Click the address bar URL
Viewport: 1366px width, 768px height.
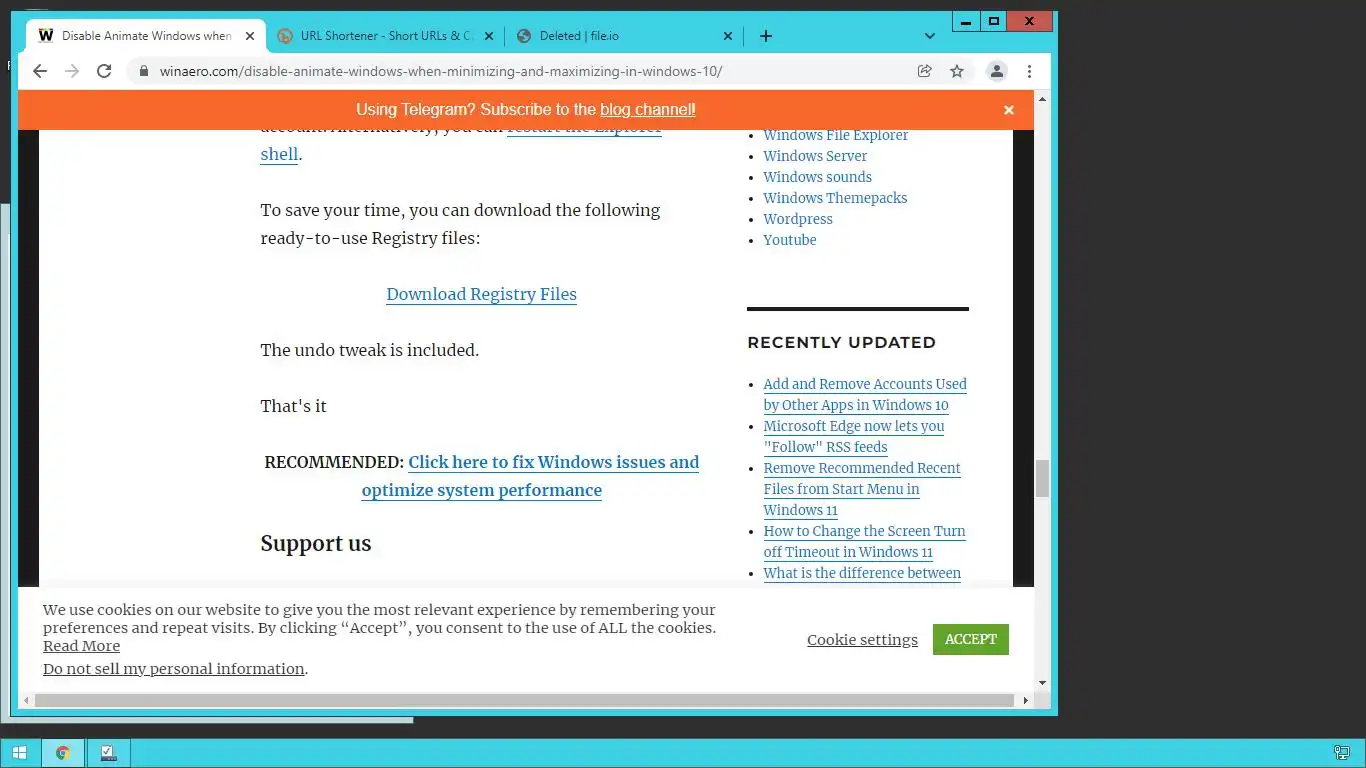pos(441,71)
